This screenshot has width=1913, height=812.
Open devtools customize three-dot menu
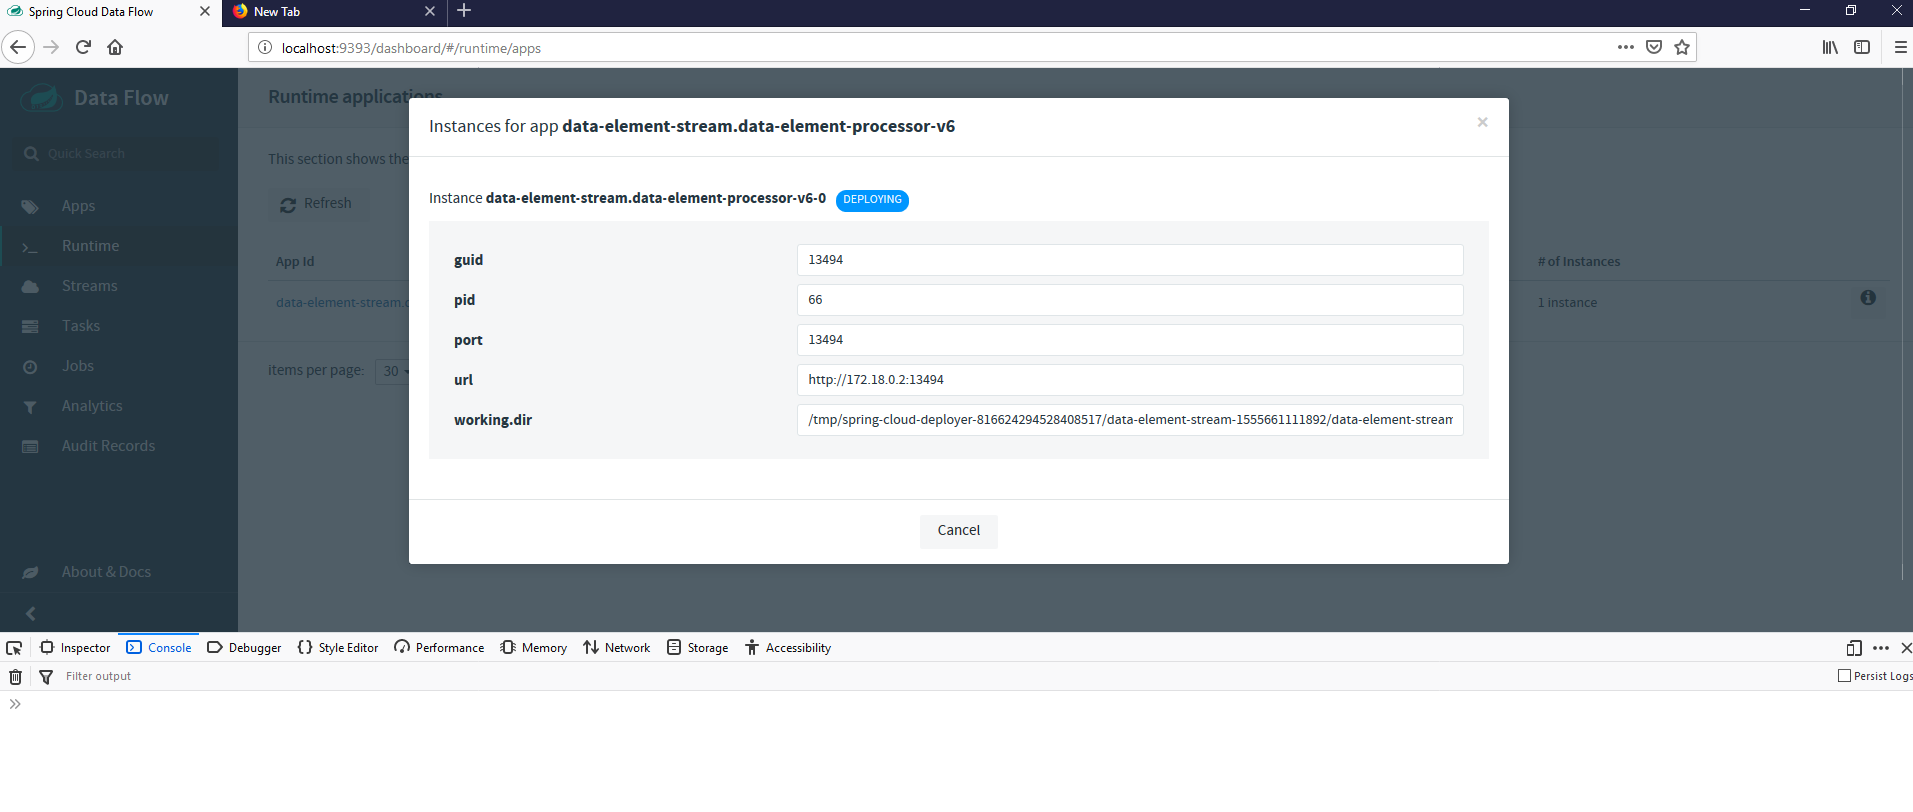pos(1881,648)
